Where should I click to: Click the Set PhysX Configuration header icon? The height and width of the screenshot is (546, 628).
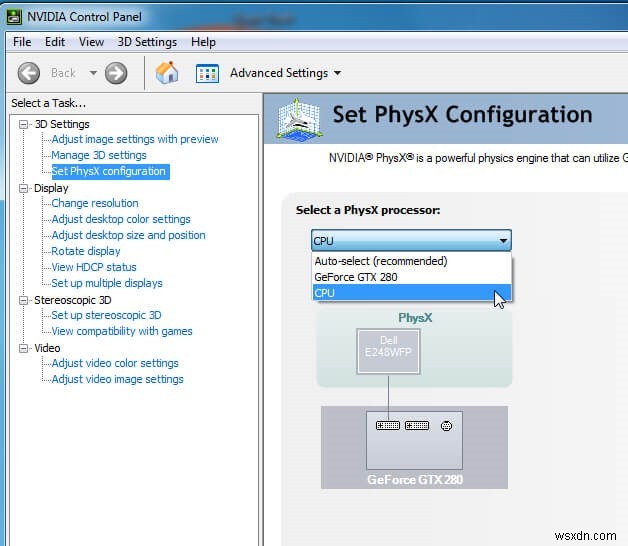click(299, 120)
